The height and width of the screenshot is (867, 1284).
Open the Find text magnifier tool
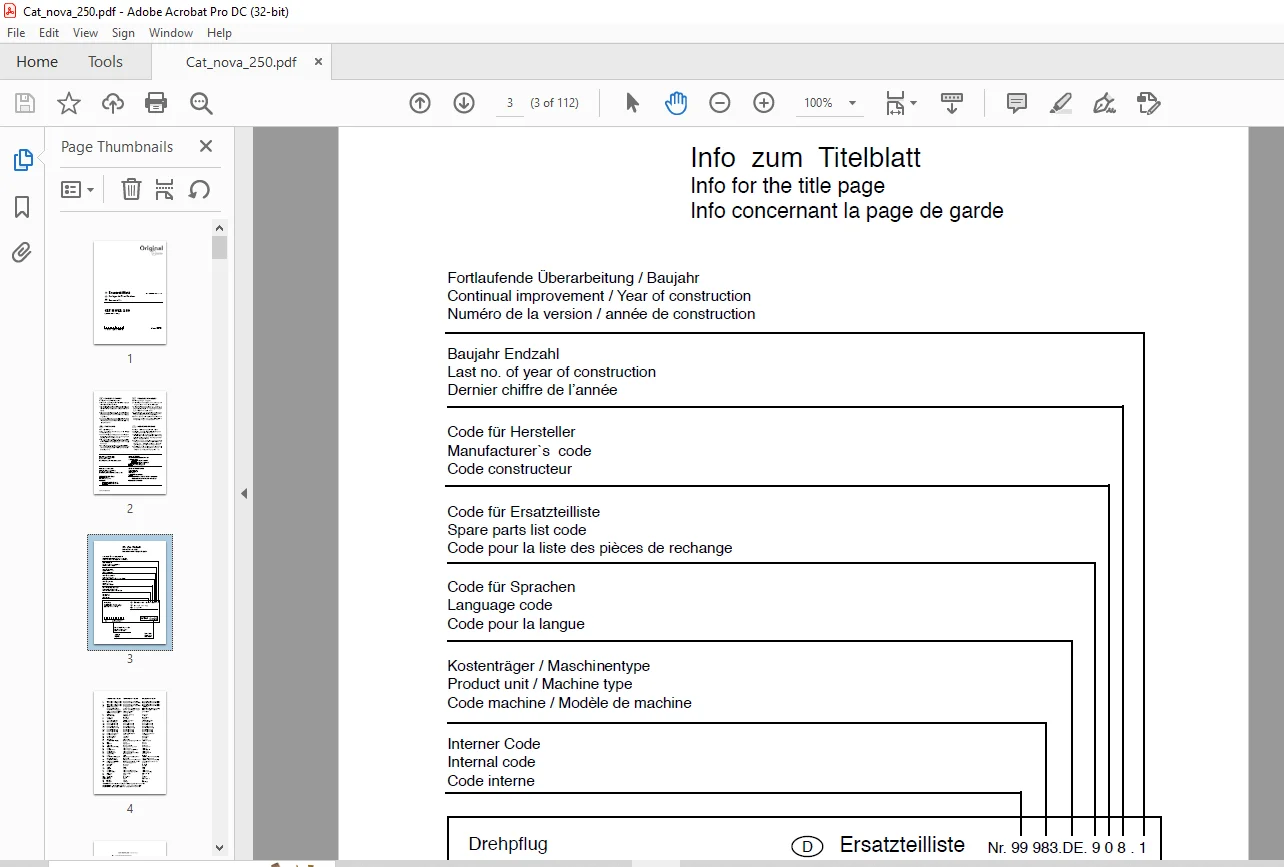(201, 103)
